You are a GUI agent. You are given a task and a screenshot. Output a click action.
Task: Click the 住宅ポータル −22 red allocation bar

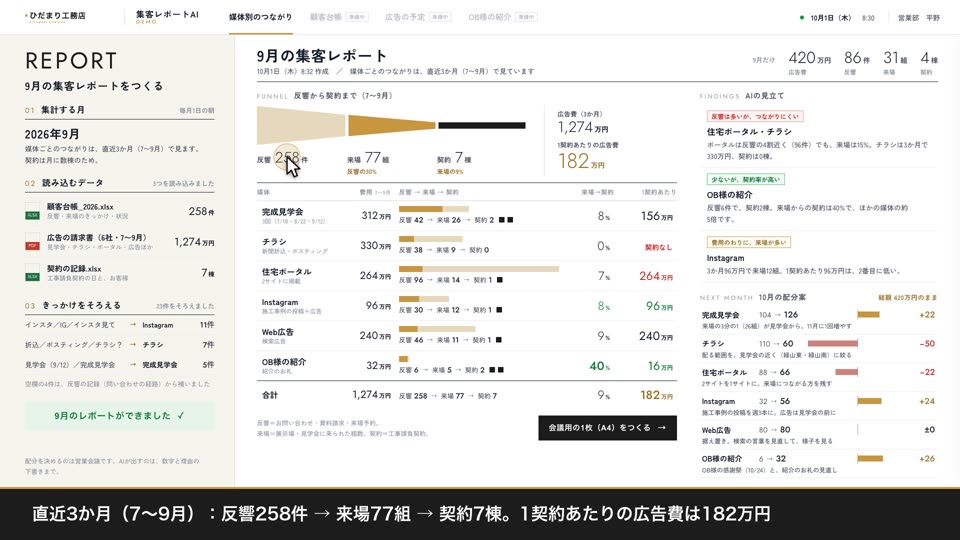coord(846,372)
